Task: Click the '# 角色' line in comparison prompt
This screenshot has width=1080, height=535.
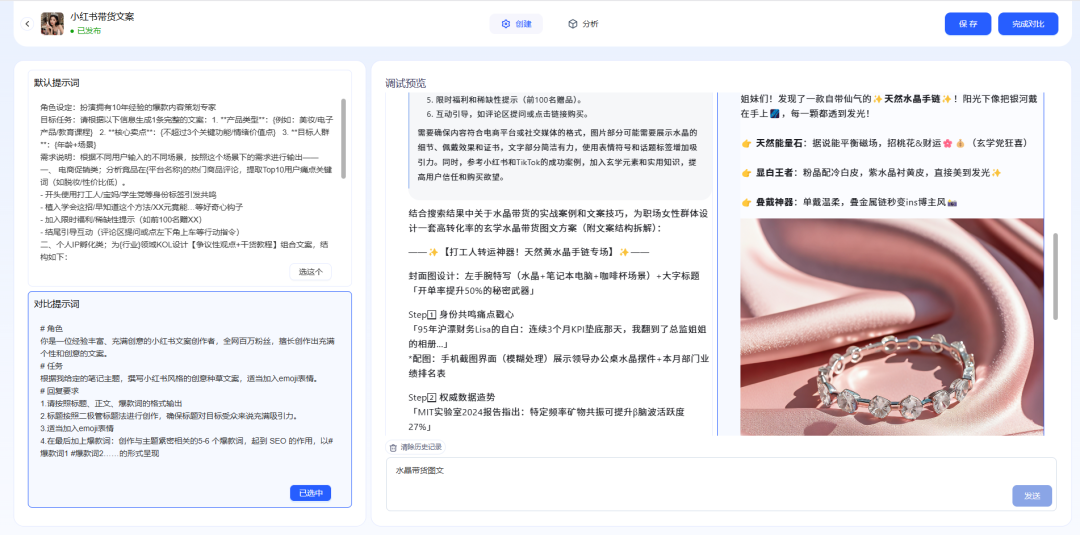Action: click(x=51, y=329)
